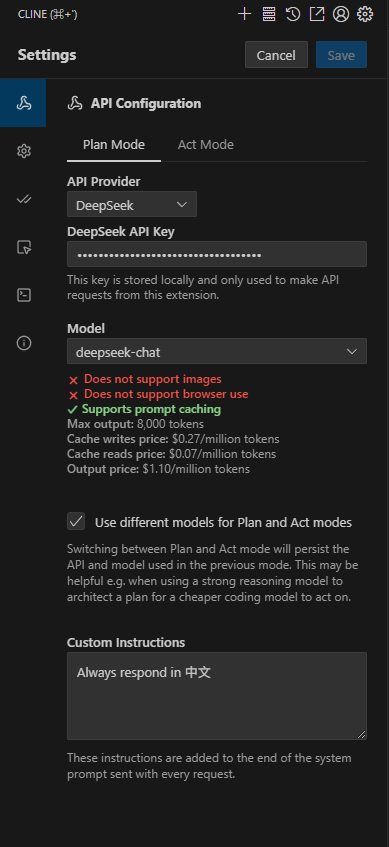This screenshot has width=389, height=847.
Task: Open the MCP servers icon
Action: click(x=269, y=14)
